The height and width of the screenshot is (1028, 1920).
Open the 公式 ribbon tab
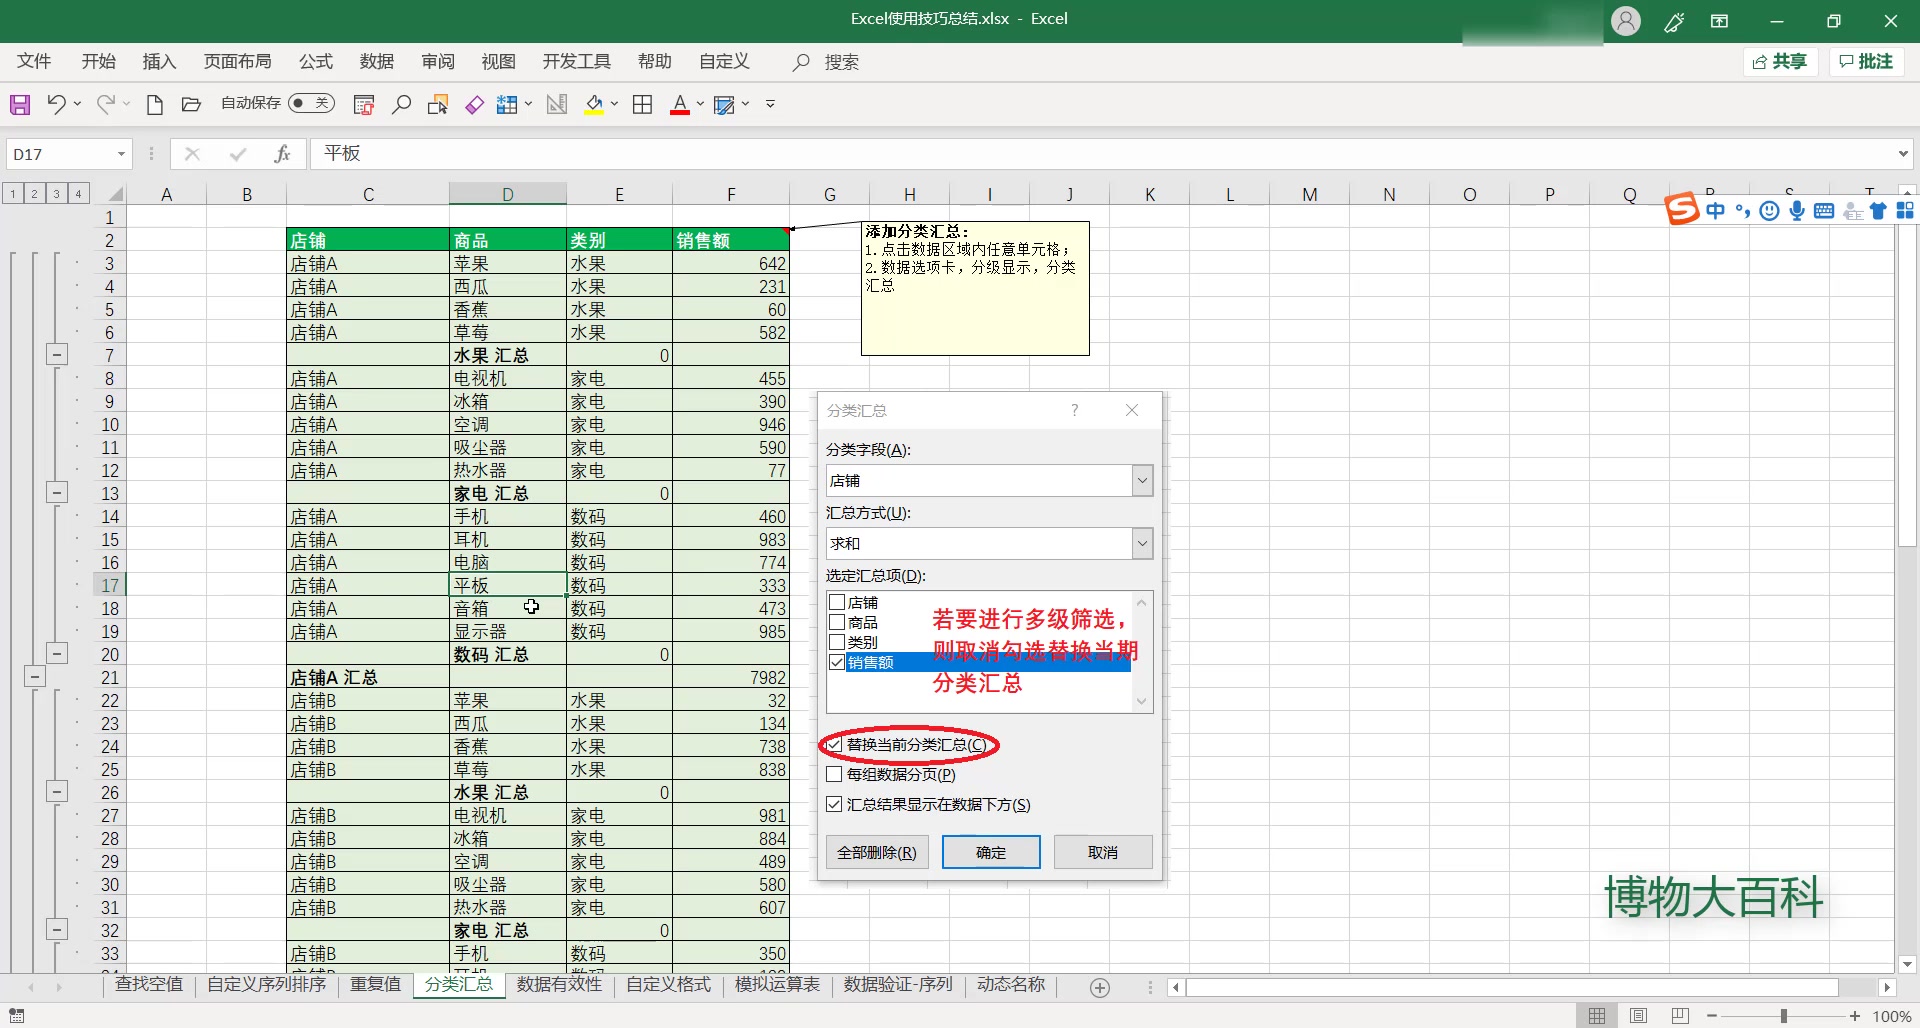pyautogui.click(x=316, y=62)
